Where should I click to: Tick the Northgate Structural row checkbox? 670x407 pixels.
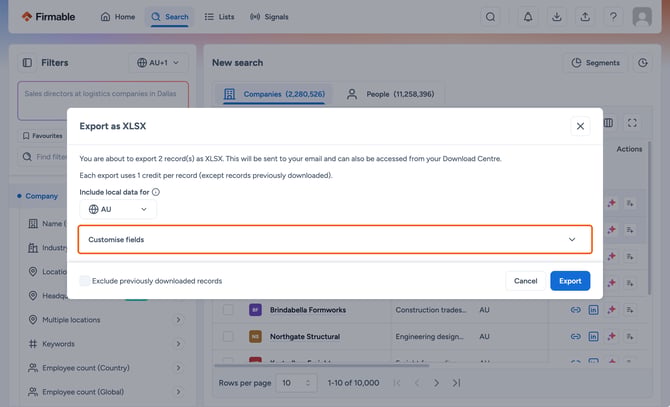pos(228,337)
